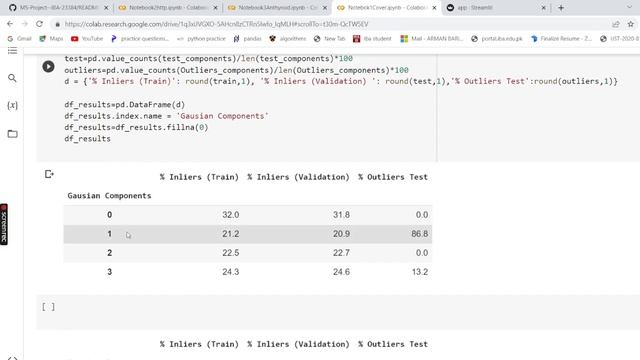Open the Finalize Resume bookmark
This screenshot has width=640, height=360.
[562, 39]
